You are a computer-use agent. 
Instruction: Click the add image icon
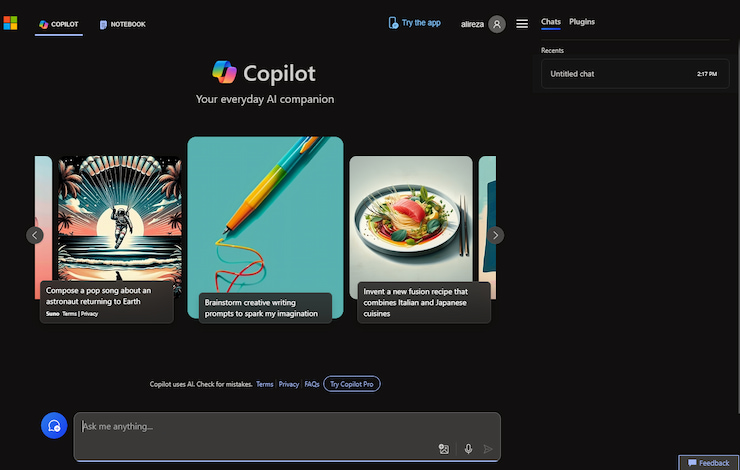444,449
